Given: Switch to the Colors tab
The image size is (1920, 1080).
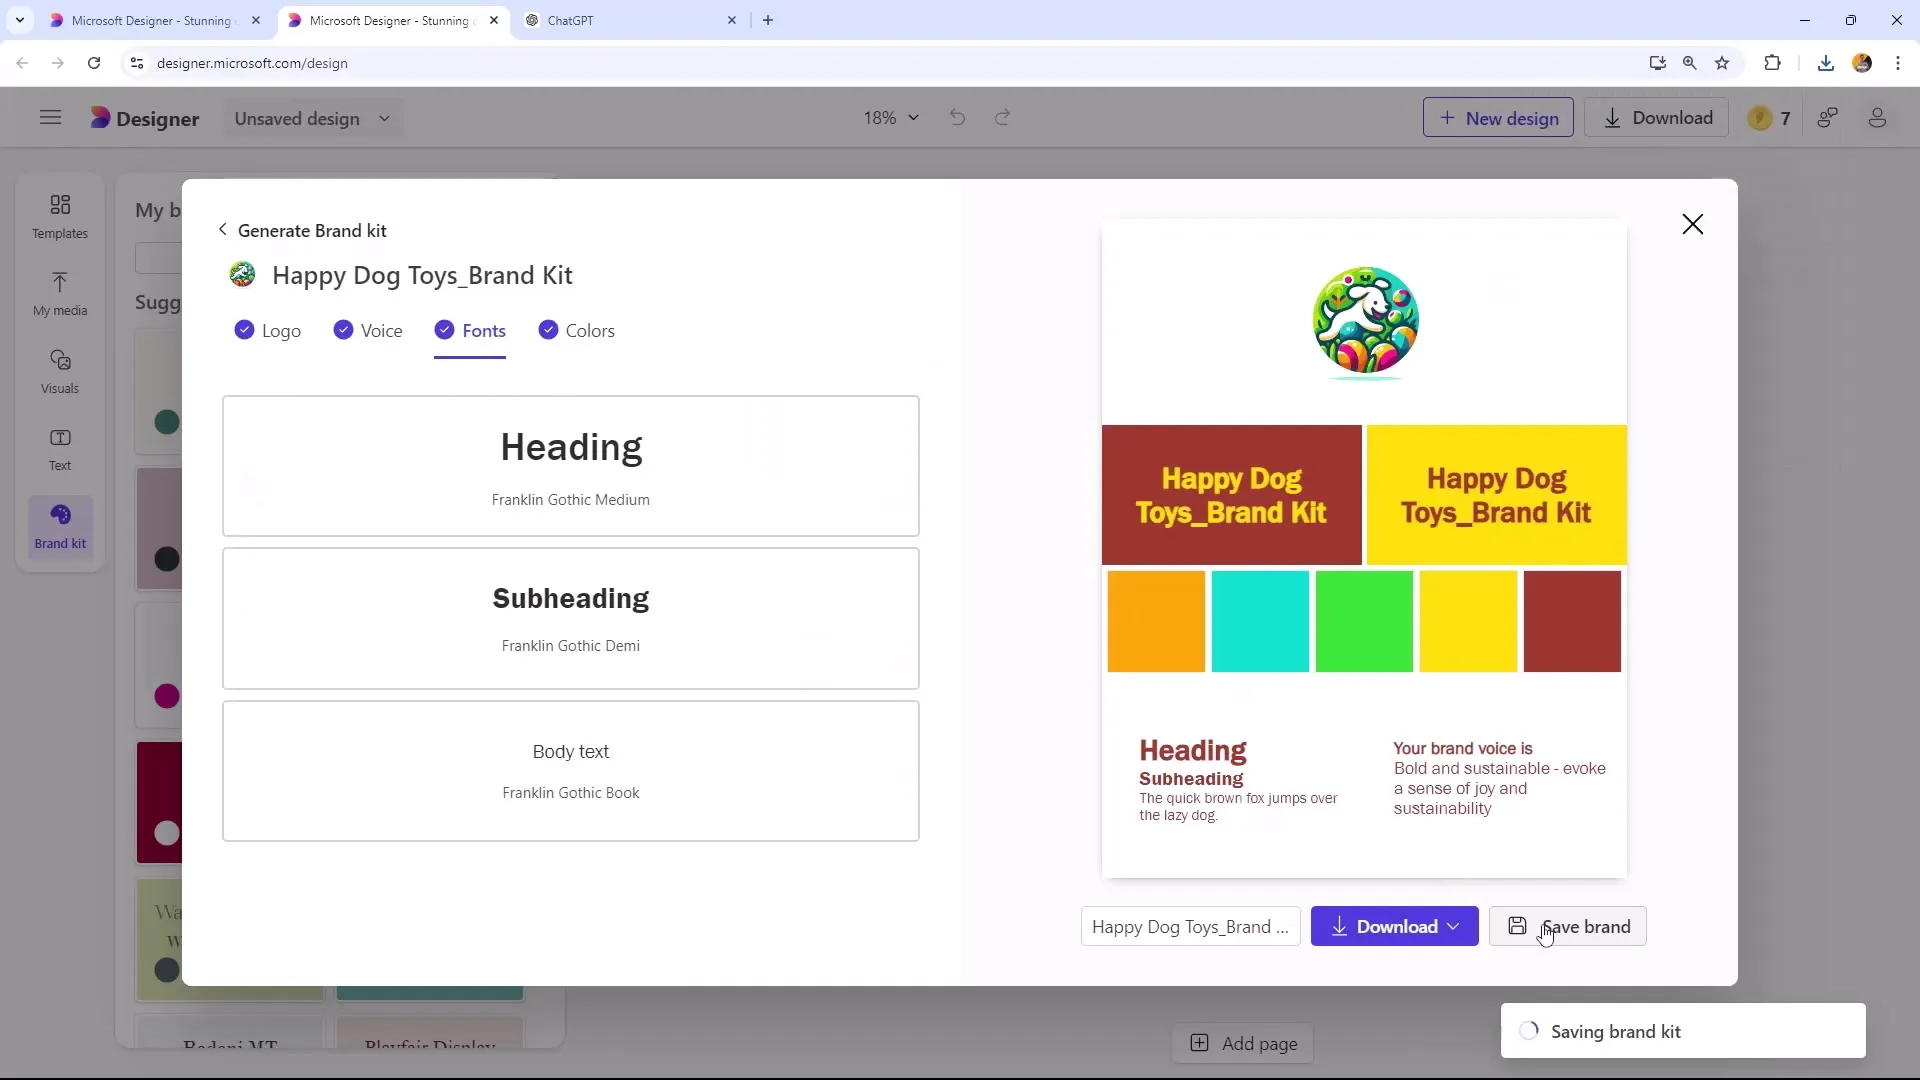Looking at the screenshot, I should 576,331.
